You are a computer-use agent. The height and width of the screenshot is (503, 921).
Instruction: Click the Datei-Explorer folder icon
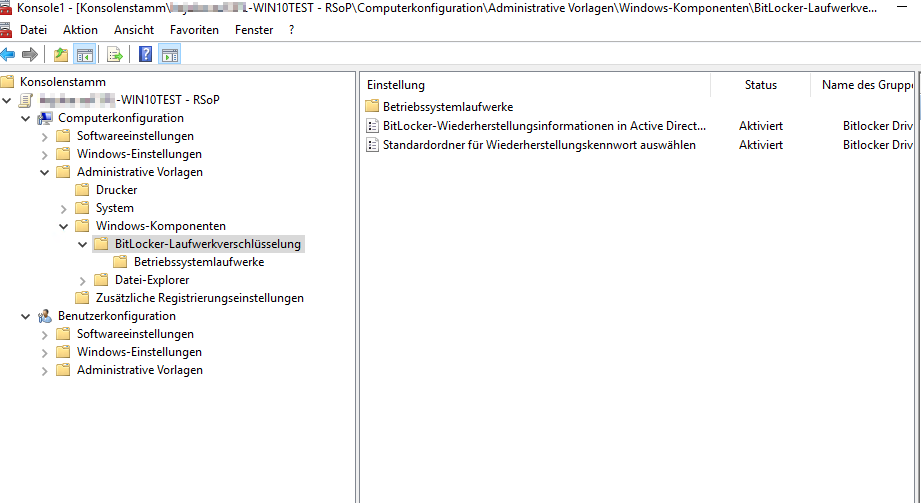(101, 280)
